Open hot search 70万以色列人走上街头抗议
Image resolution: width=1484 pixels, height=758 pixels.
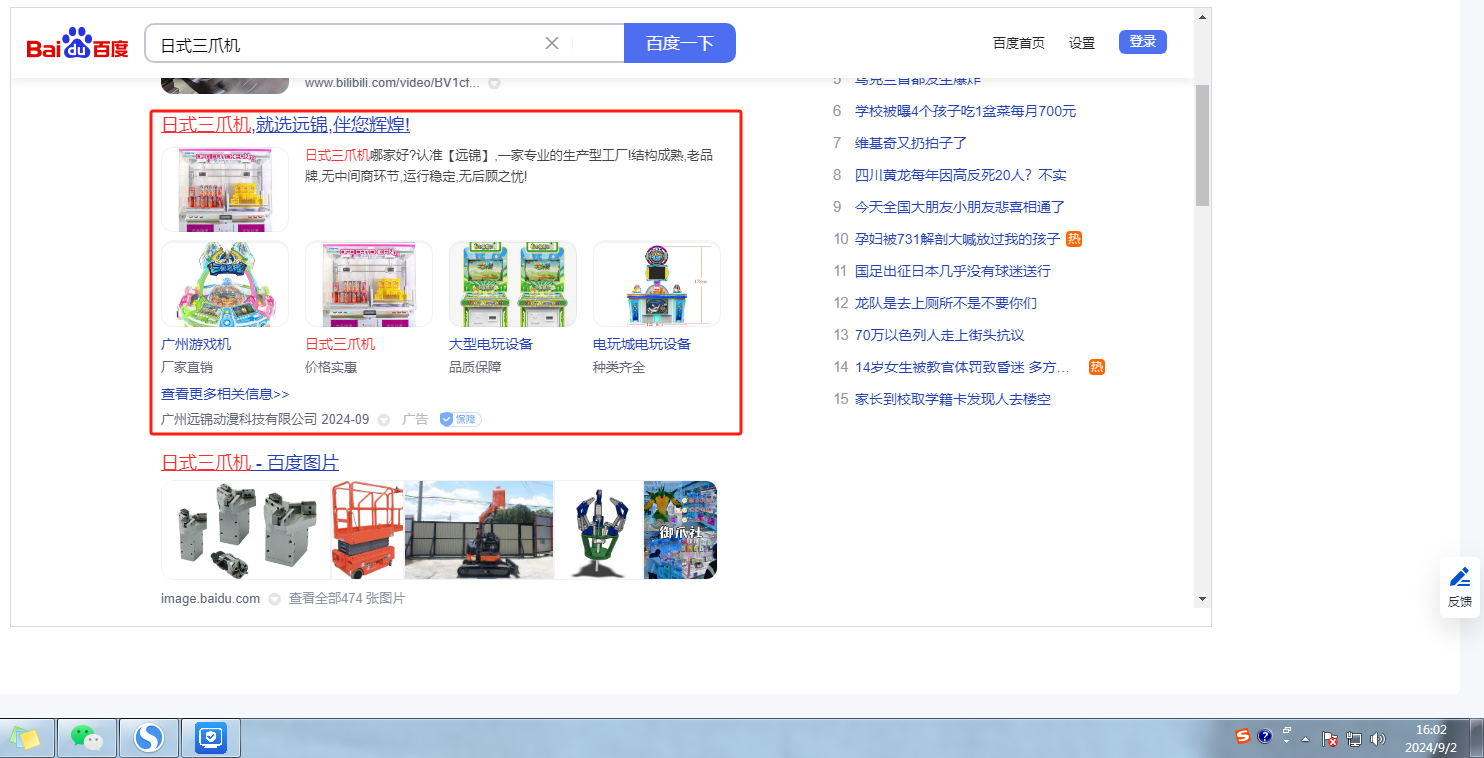(940, 335)
